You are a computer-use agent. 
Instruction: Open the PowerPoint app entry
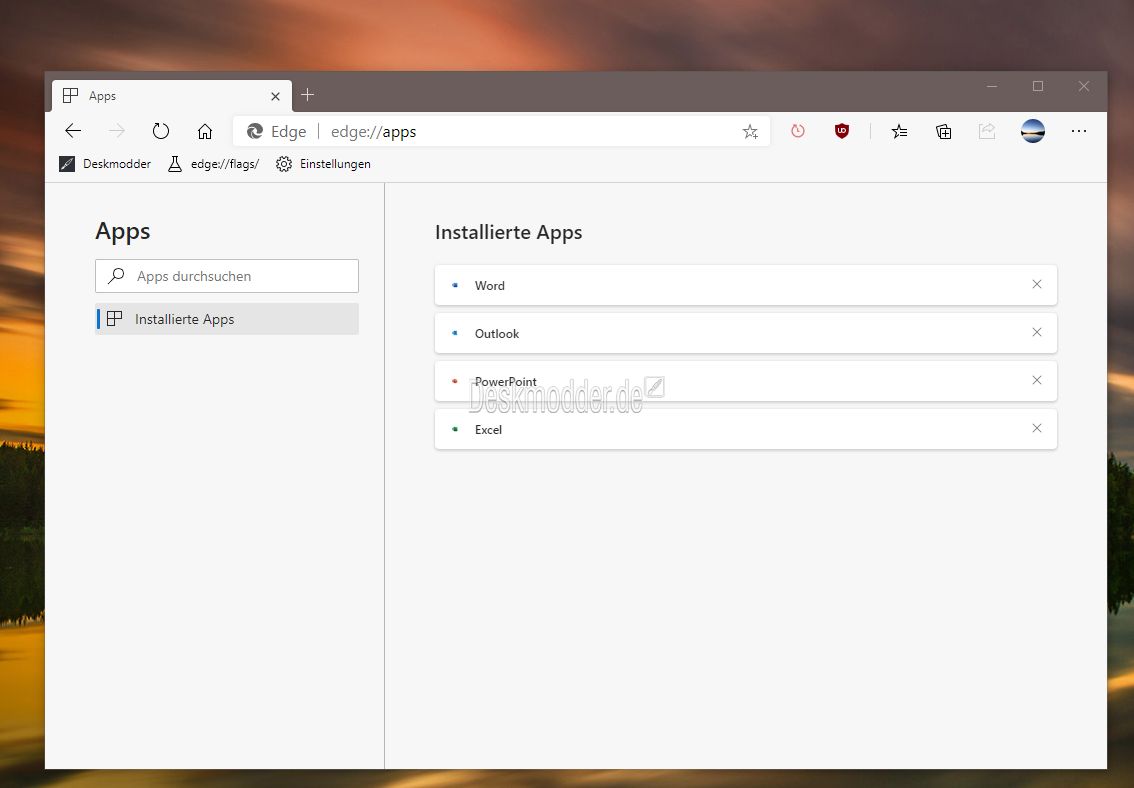(746, 381)
